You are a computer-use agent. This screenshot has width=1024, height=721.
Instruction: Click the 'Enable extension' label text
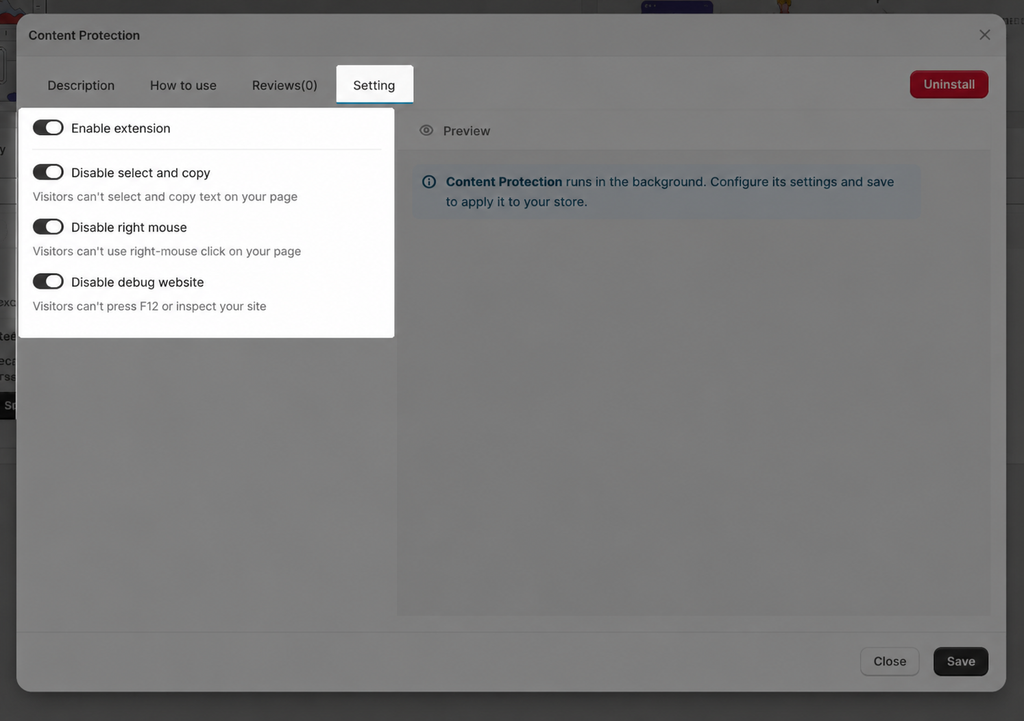[x=121, y=128]
